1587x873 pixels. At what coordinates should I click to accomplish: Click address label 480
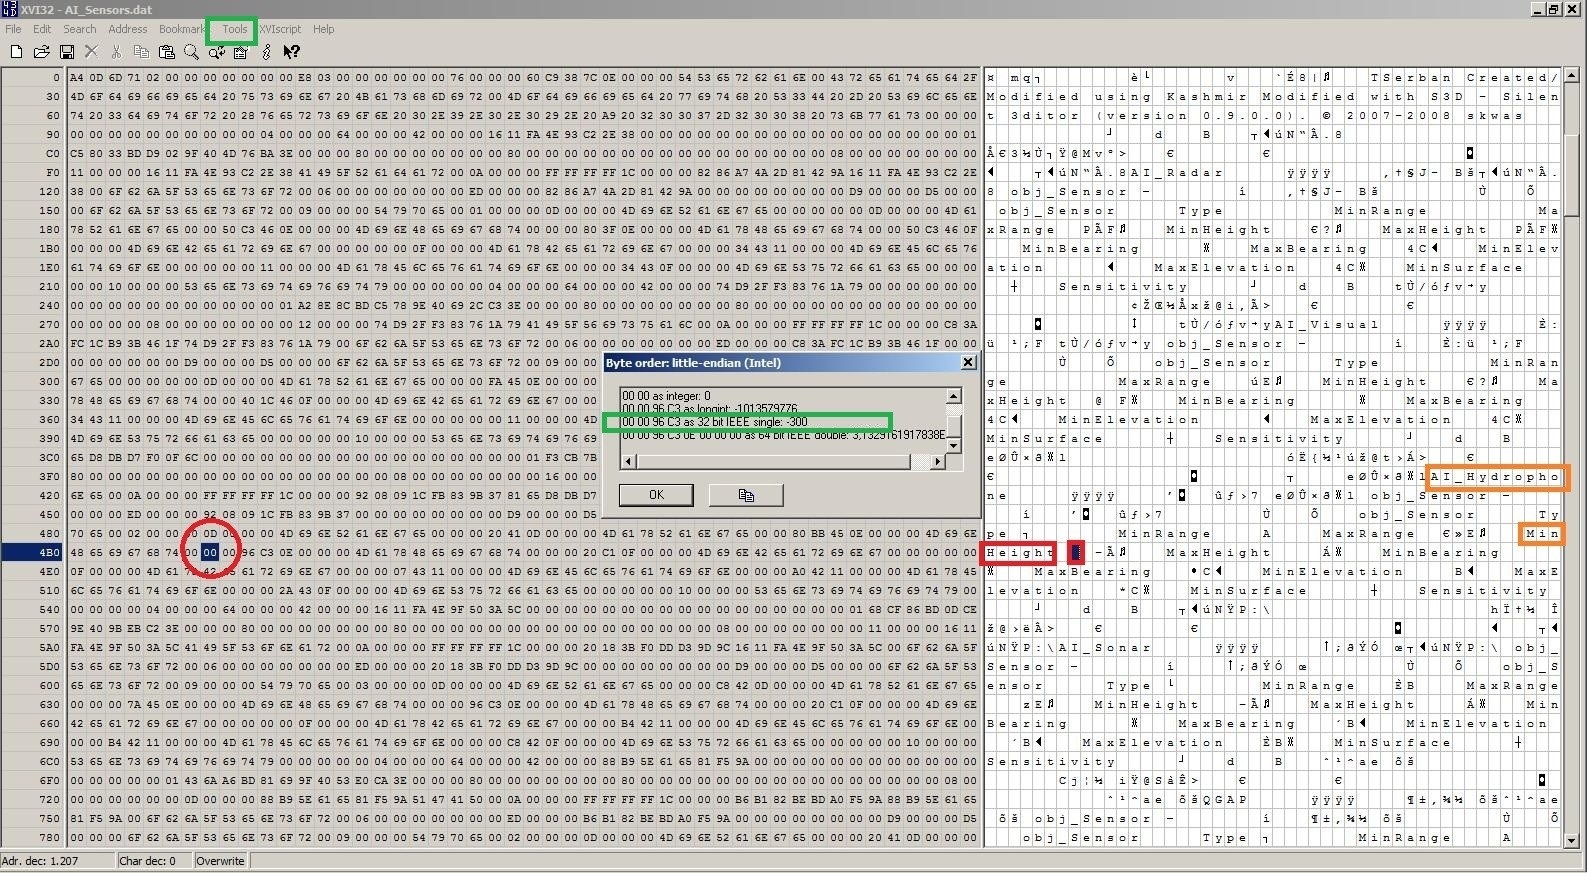50,533
